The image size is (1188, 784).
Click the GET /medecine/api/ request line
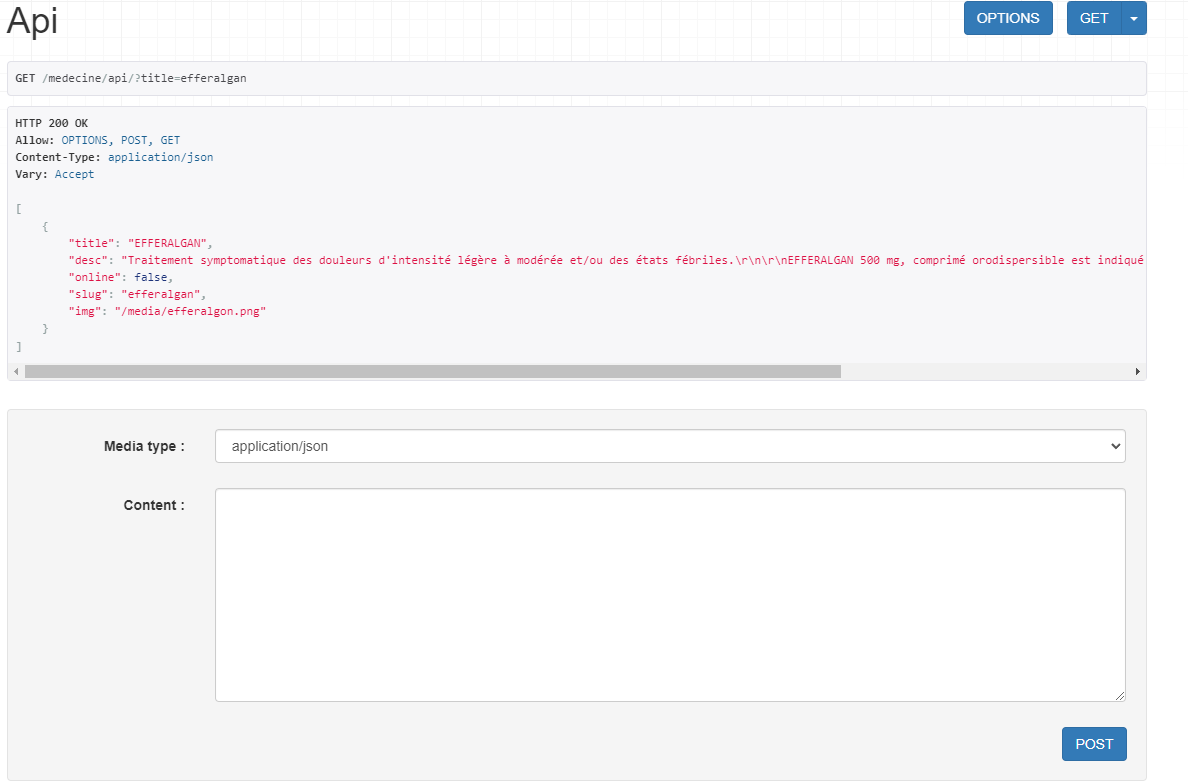(130, 78)
